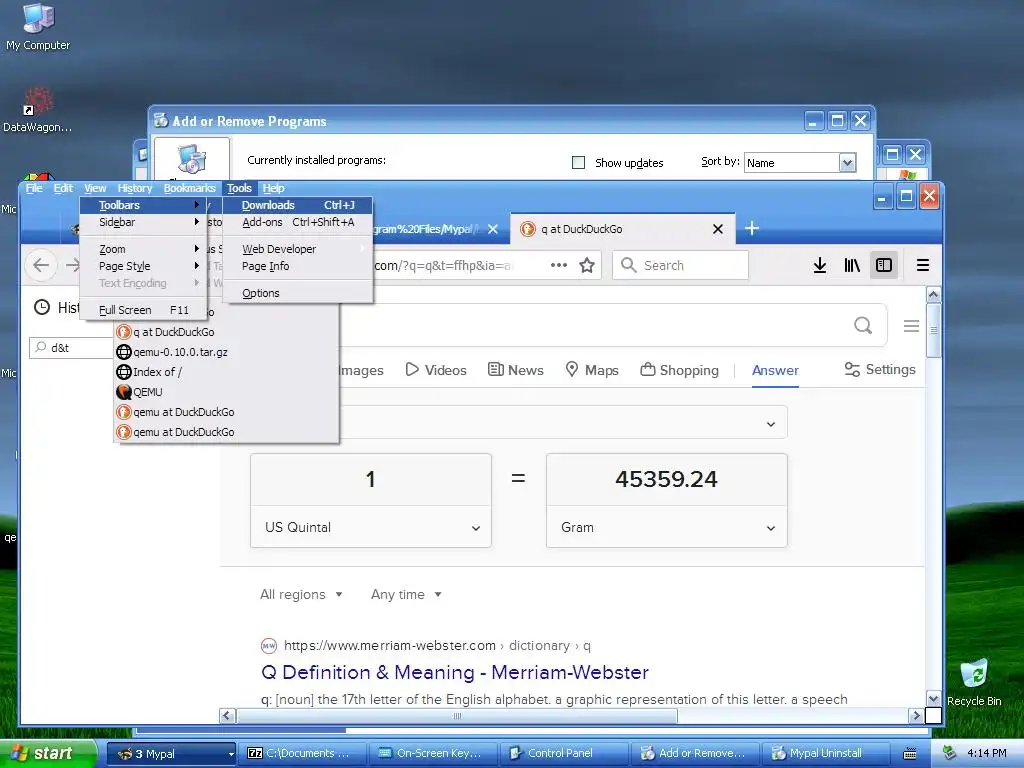Tick the Show updates checkbox
This screenshot has width=1024, height=768.
pyautogui.click(x=578, y=163)
